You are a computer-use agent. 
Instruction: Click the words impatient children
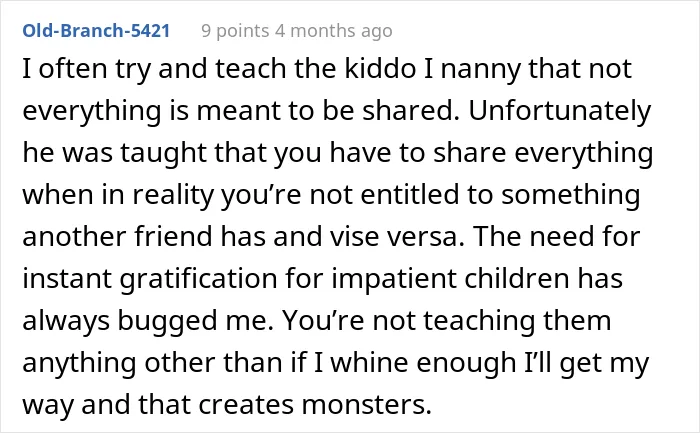[450, 279]
